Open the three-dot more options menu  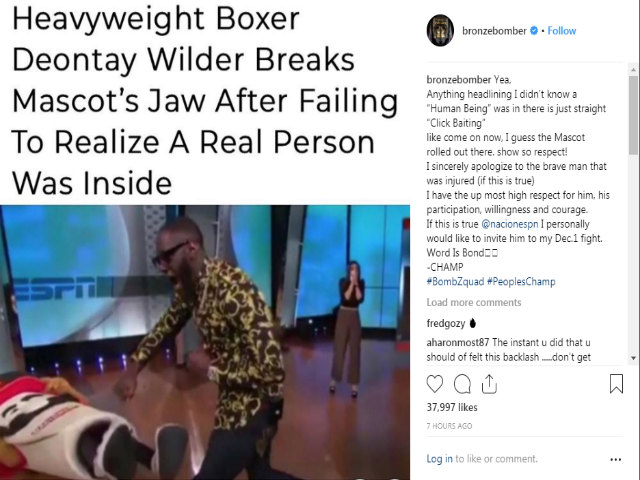click(616, 460)
